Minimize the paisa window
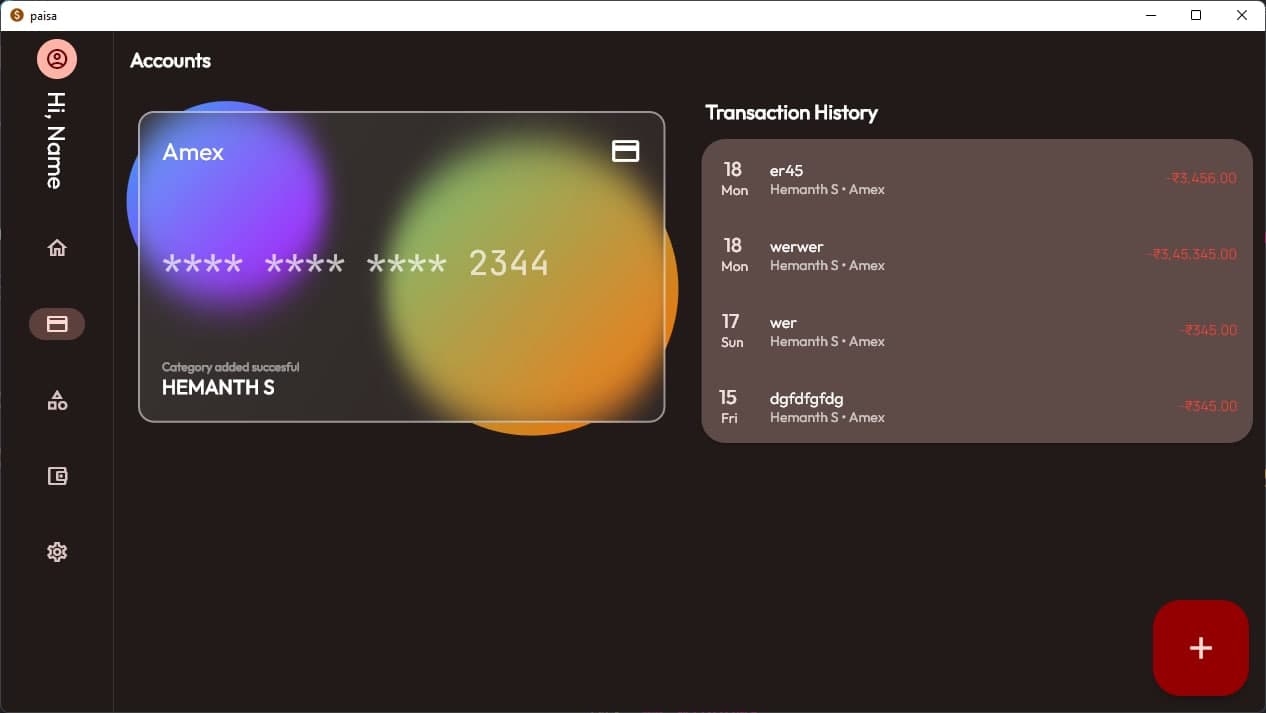 pyautogui.click(x=1150, y=15)
